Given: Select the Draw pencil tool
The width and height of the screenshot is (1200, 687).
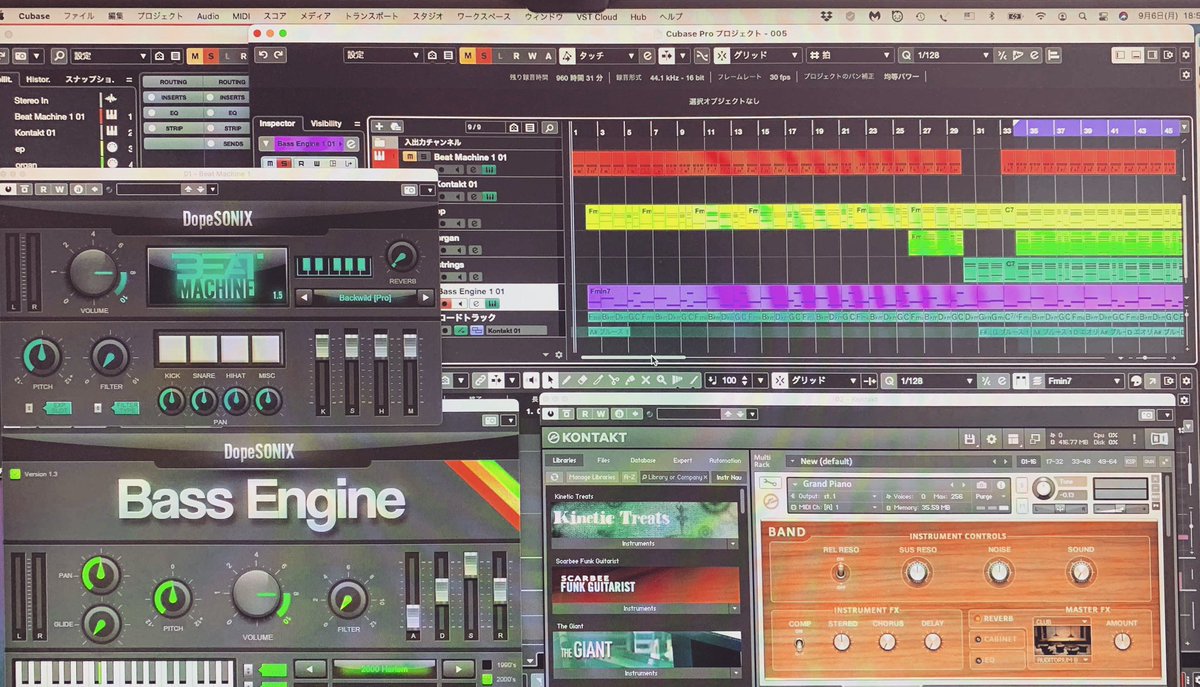Looking at the screenshot, I should 566,380.
